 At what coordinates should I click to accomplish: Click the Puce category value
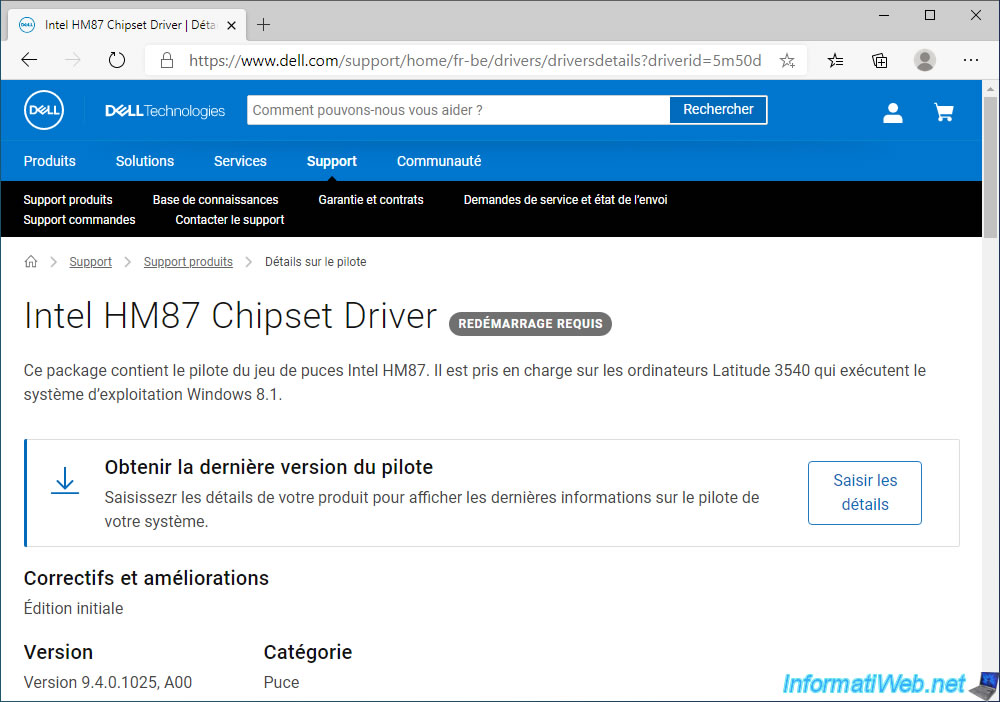tap(281, 682)
